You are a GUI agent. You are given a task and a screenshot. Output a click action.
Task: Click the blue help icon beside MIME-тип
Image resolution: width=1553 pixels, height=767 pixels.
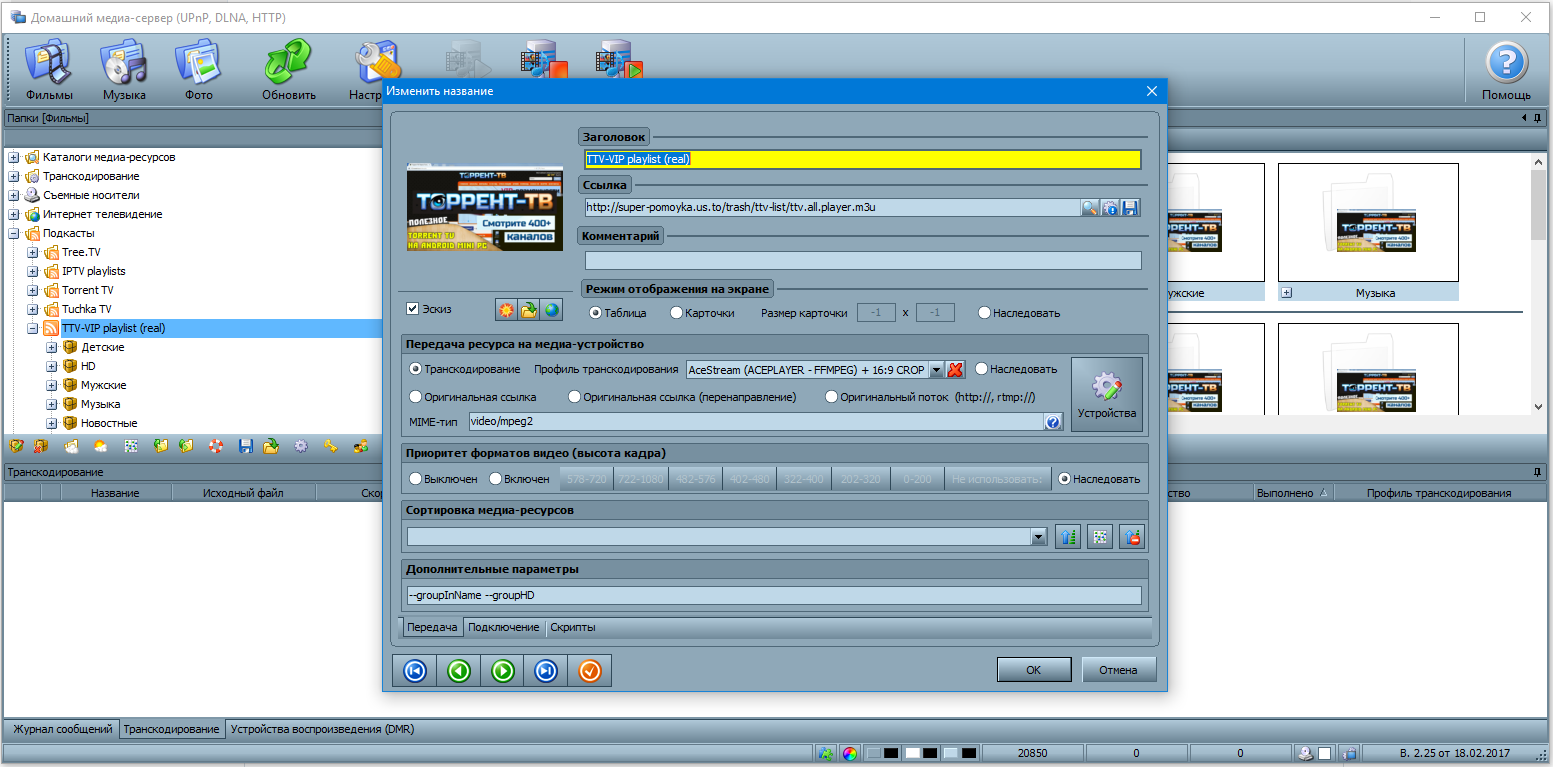(x=1053, y=422)
